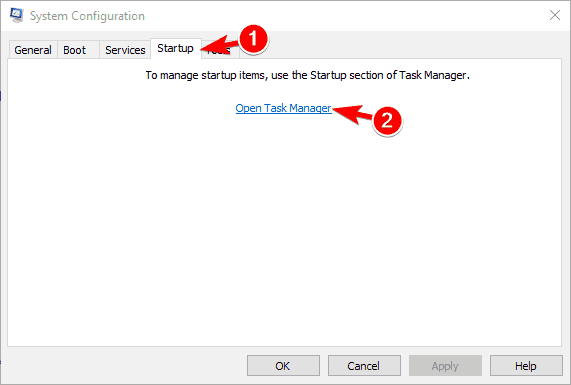The image size is (571, 385).
Task: Select the Services tab
Action: [x=125, y=50]
